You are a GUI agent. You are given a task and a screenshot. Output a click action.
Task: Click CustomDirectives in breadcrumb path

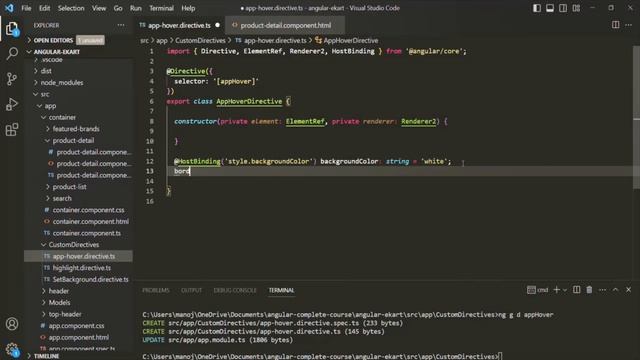[x=200, y=40]
